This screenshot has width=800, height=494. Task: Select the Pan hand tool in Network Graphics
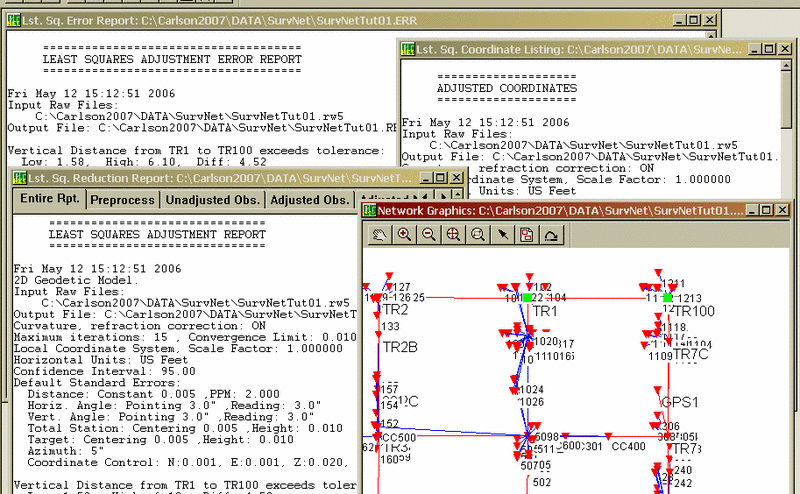tap(379, 235)
